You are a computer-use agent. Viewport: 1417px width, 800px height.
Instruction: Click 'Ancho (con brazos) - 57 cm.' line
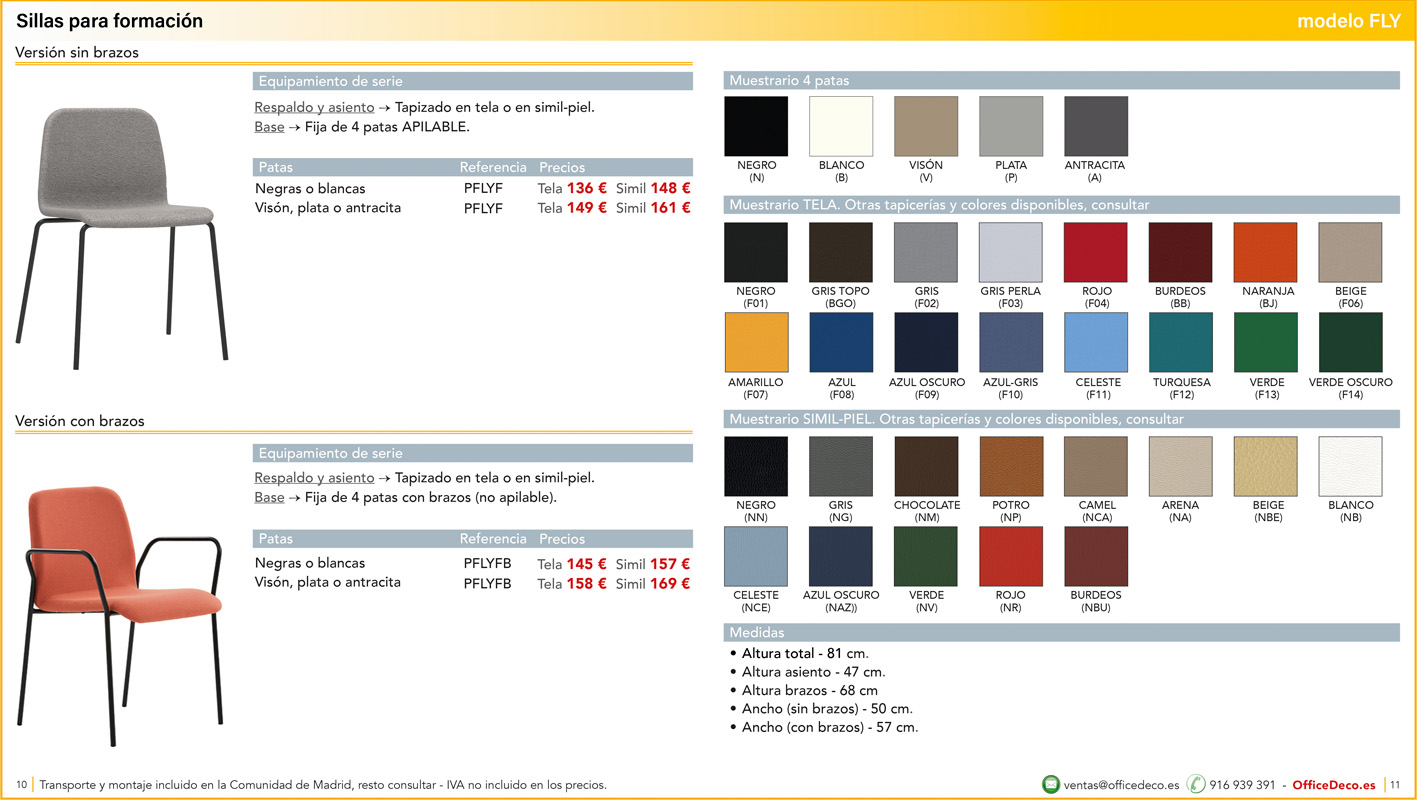click(830, 727)
